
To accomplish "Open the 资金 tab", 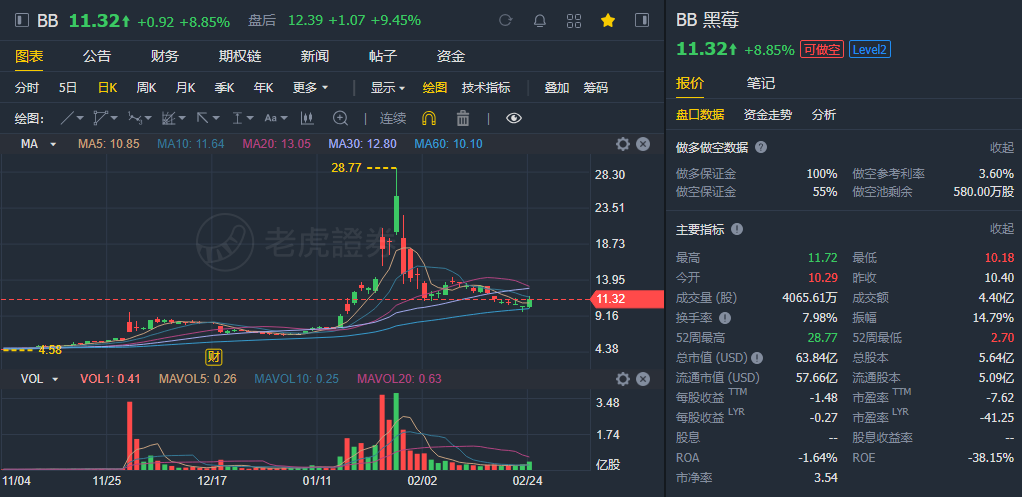I will (451, 57).
